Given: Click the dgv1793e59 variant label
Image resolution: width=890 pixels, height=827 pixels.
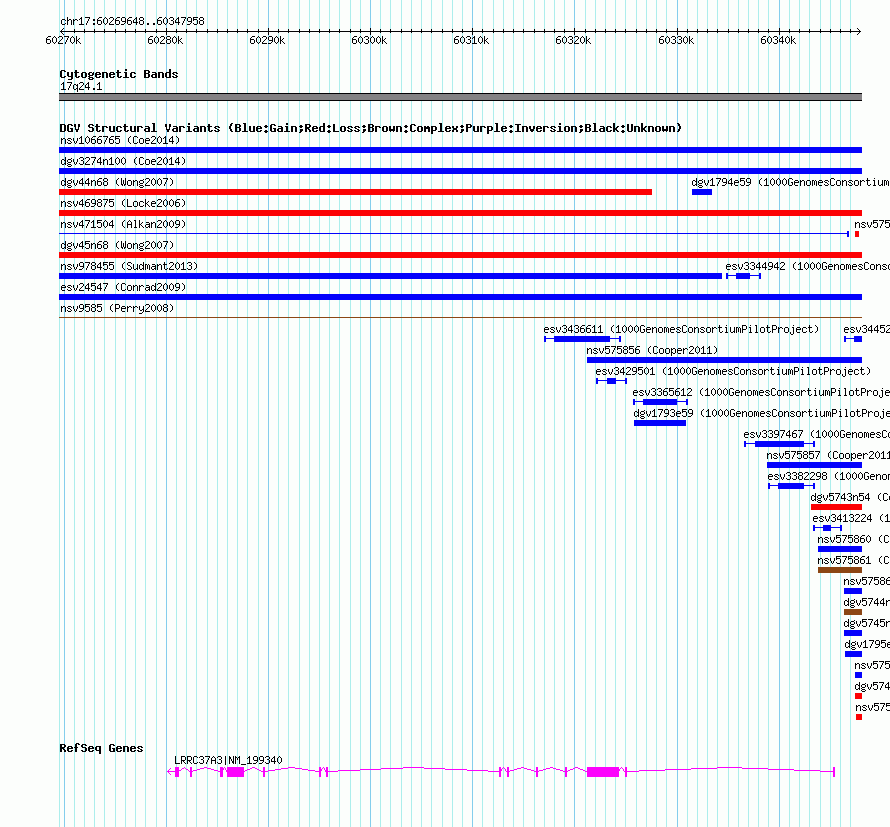Looking at the screenshot, I should coord(761,413).
